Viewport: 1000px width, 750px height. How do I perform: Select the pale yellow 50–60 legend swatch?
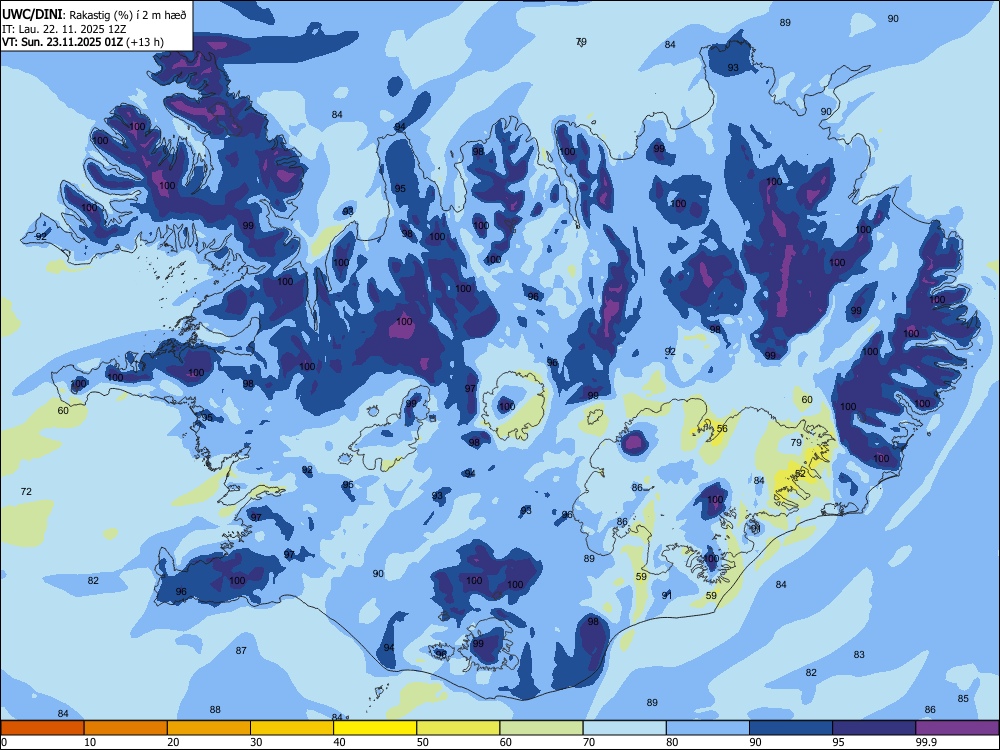[459, 728]
